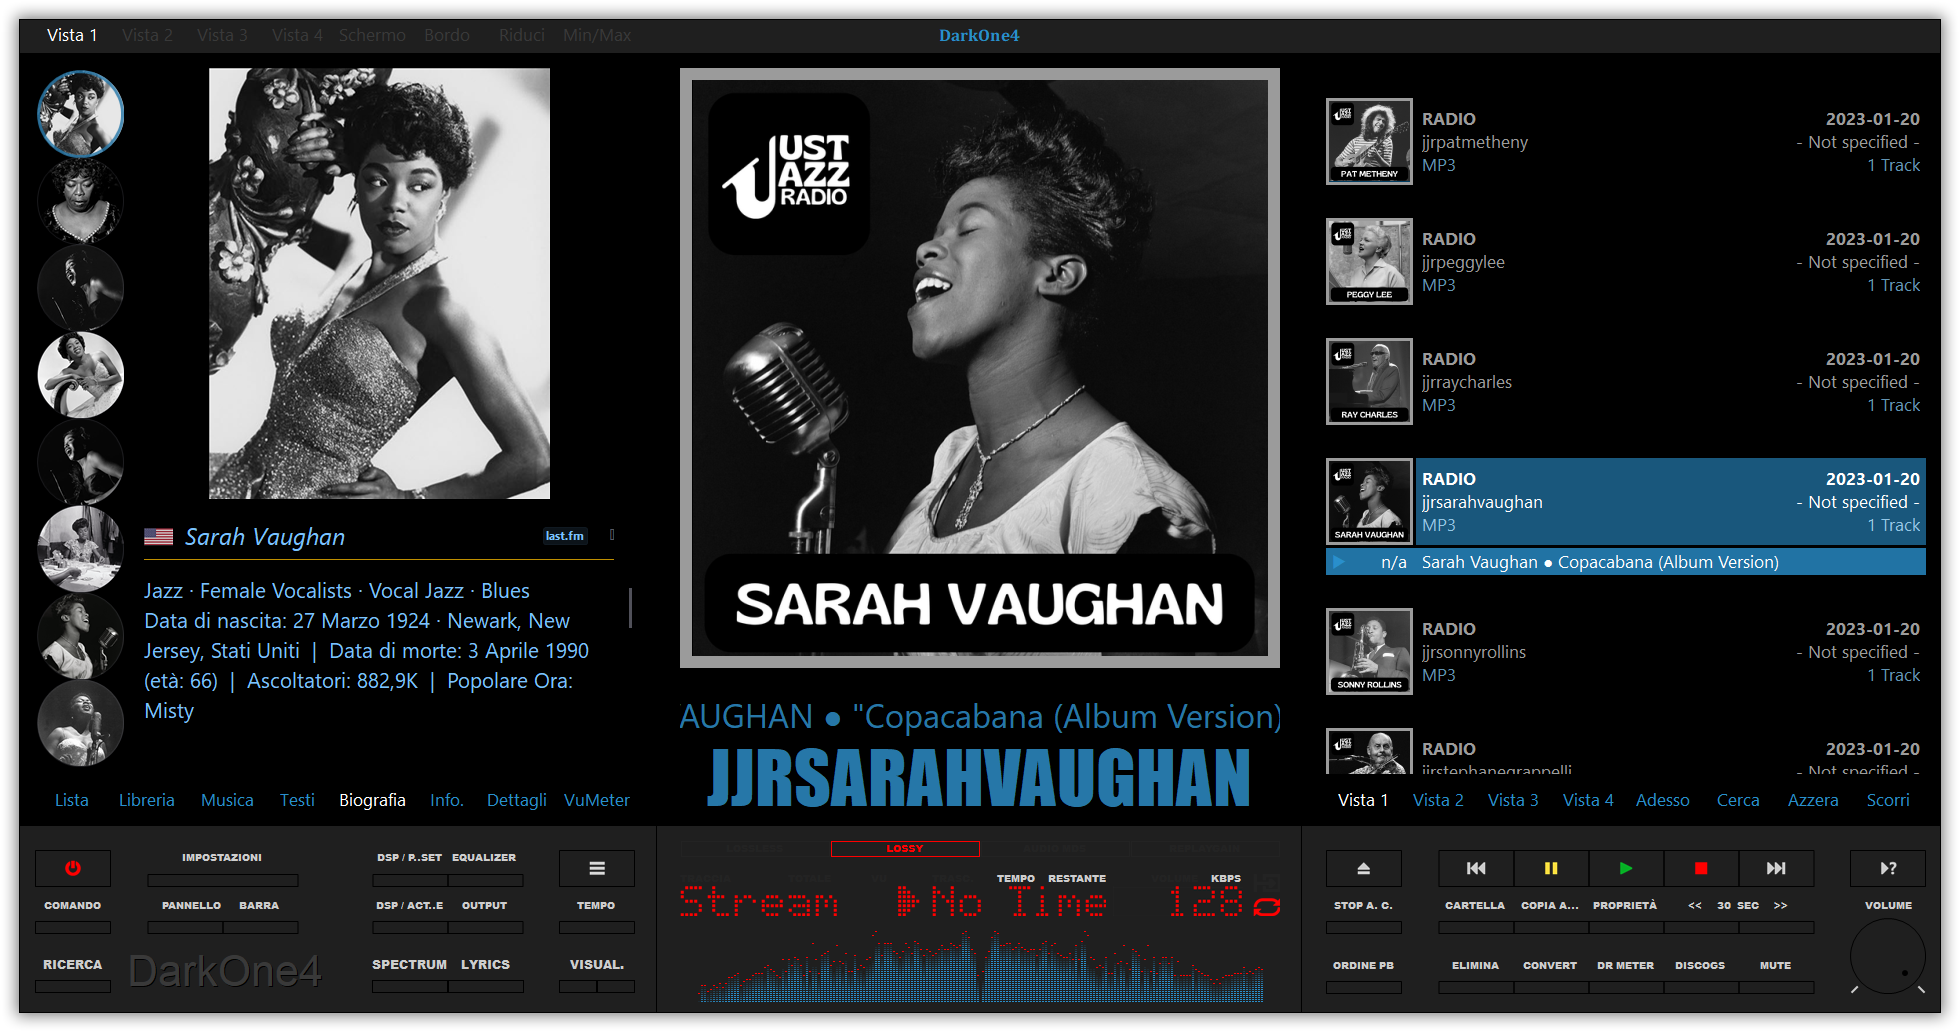Select the second circular artist photo thumbnail
The width and height of the screenshot is (1960, 1032).
(81, 201)
